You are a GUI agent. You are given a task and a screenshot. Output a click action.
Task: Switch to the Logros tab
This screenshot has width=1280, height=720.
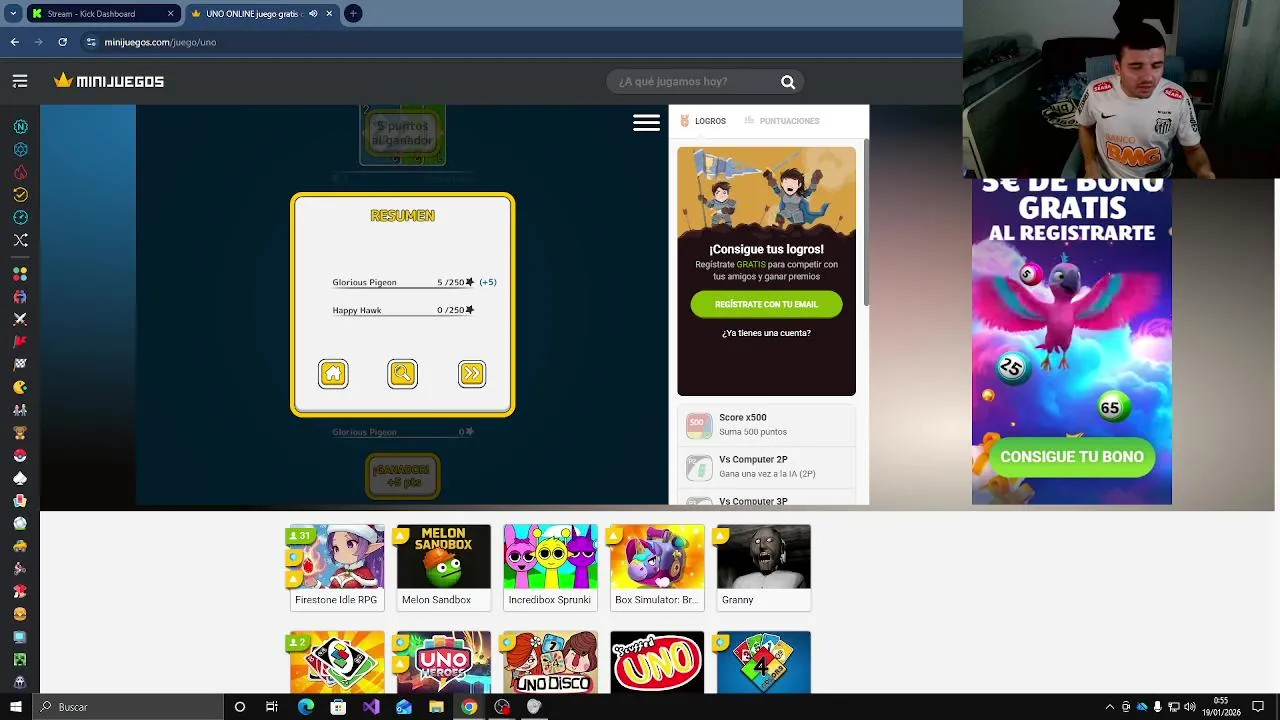pos(703,121)
